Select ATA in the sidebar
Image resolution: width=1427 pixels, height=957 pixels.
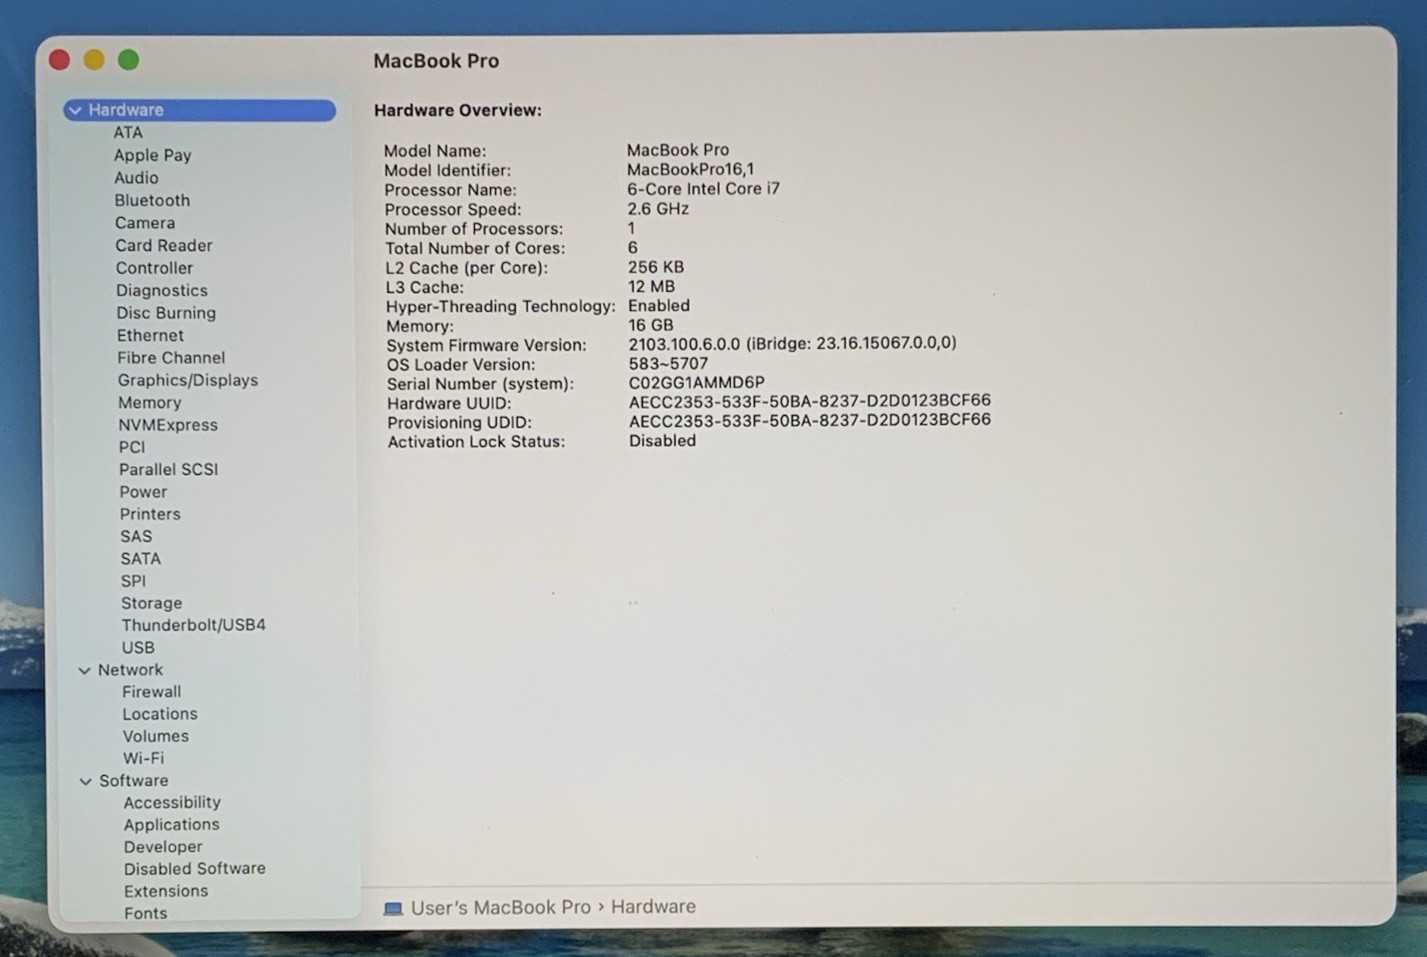pyautogui.click(x=128, y=132)
